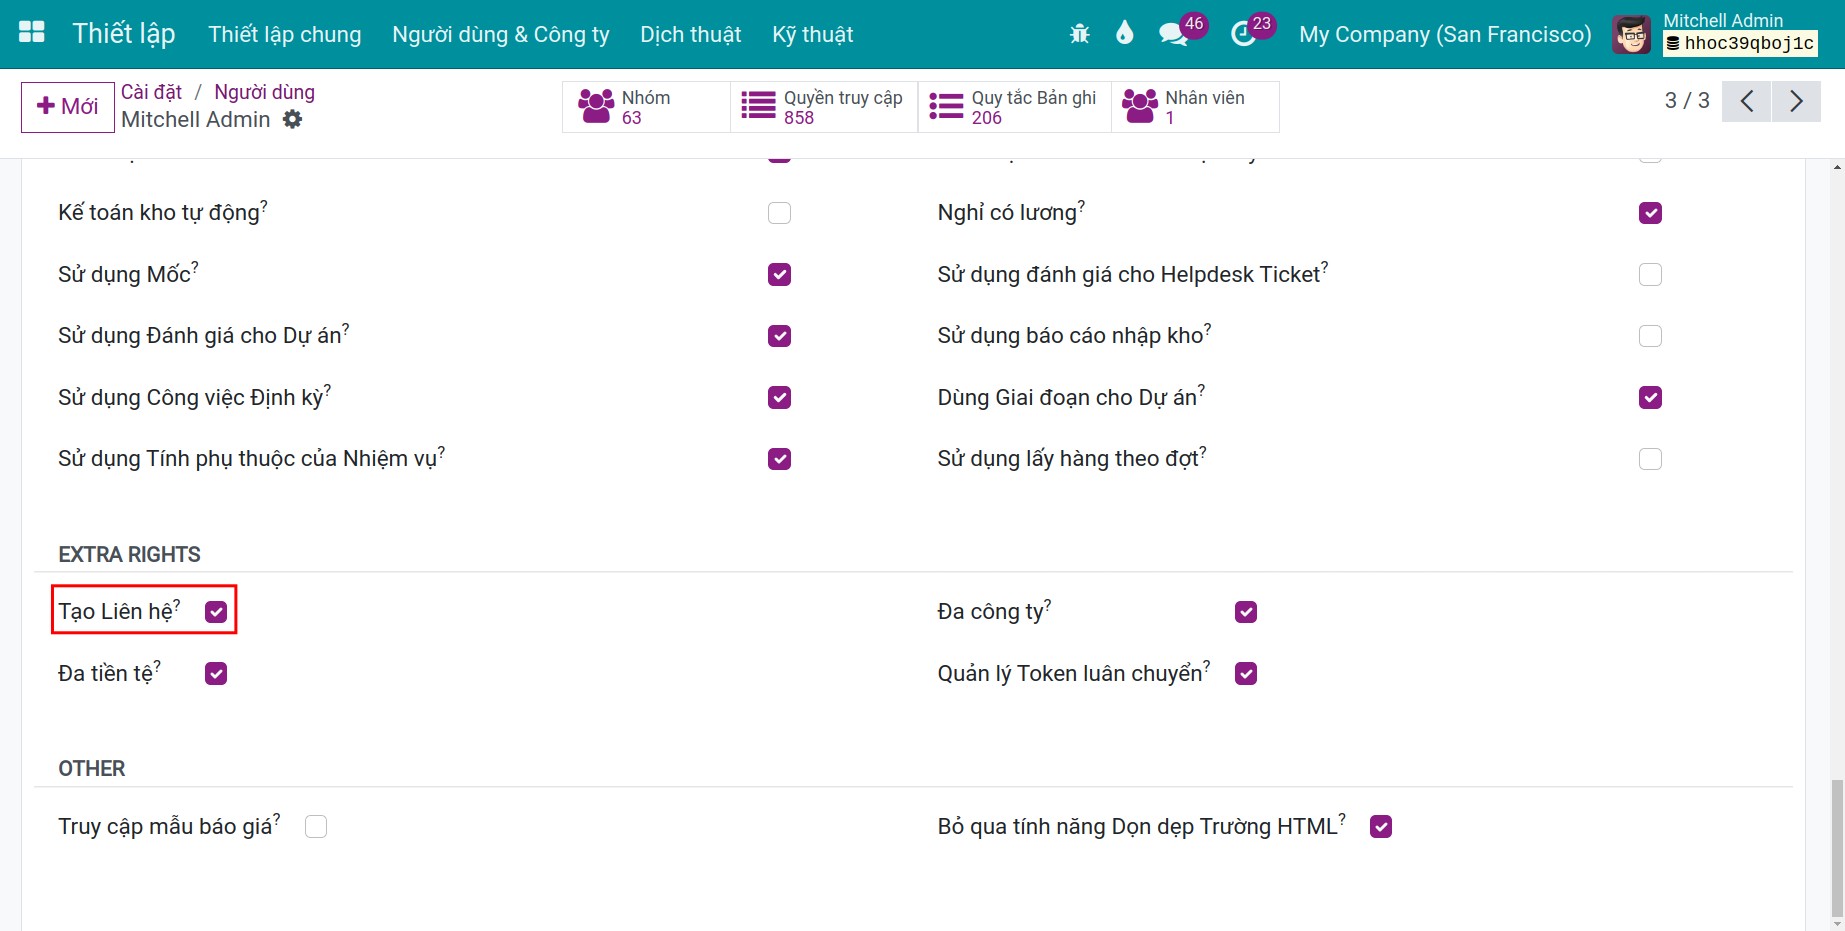The image size is (1845, 931).
Task: Open Kỹ thuật menu
Action: [x=813, y=34]
